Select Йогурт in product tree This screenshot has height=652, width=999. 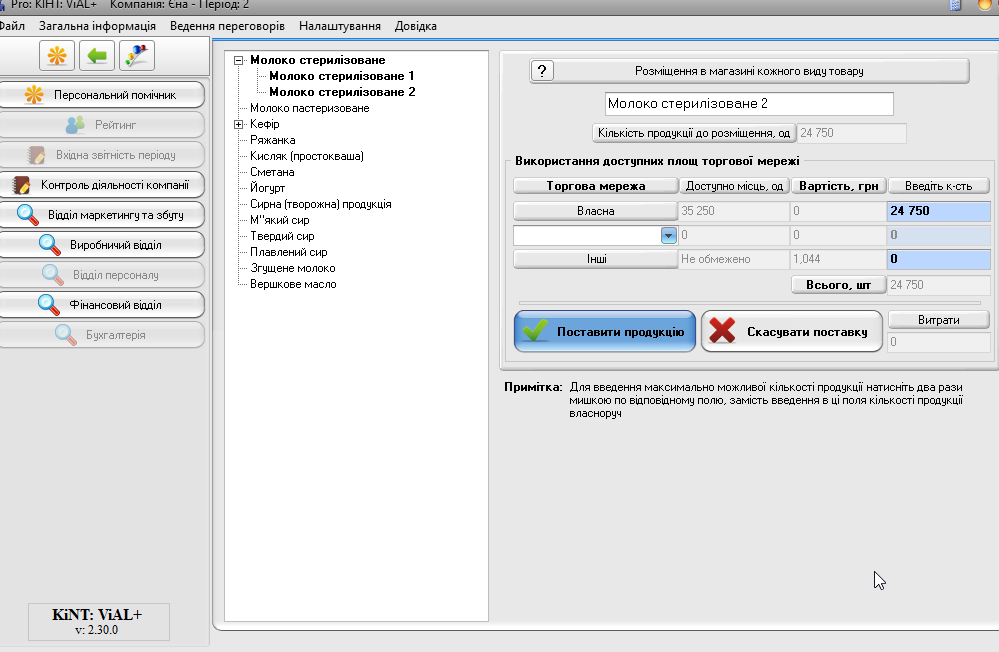tap(267, 188)
